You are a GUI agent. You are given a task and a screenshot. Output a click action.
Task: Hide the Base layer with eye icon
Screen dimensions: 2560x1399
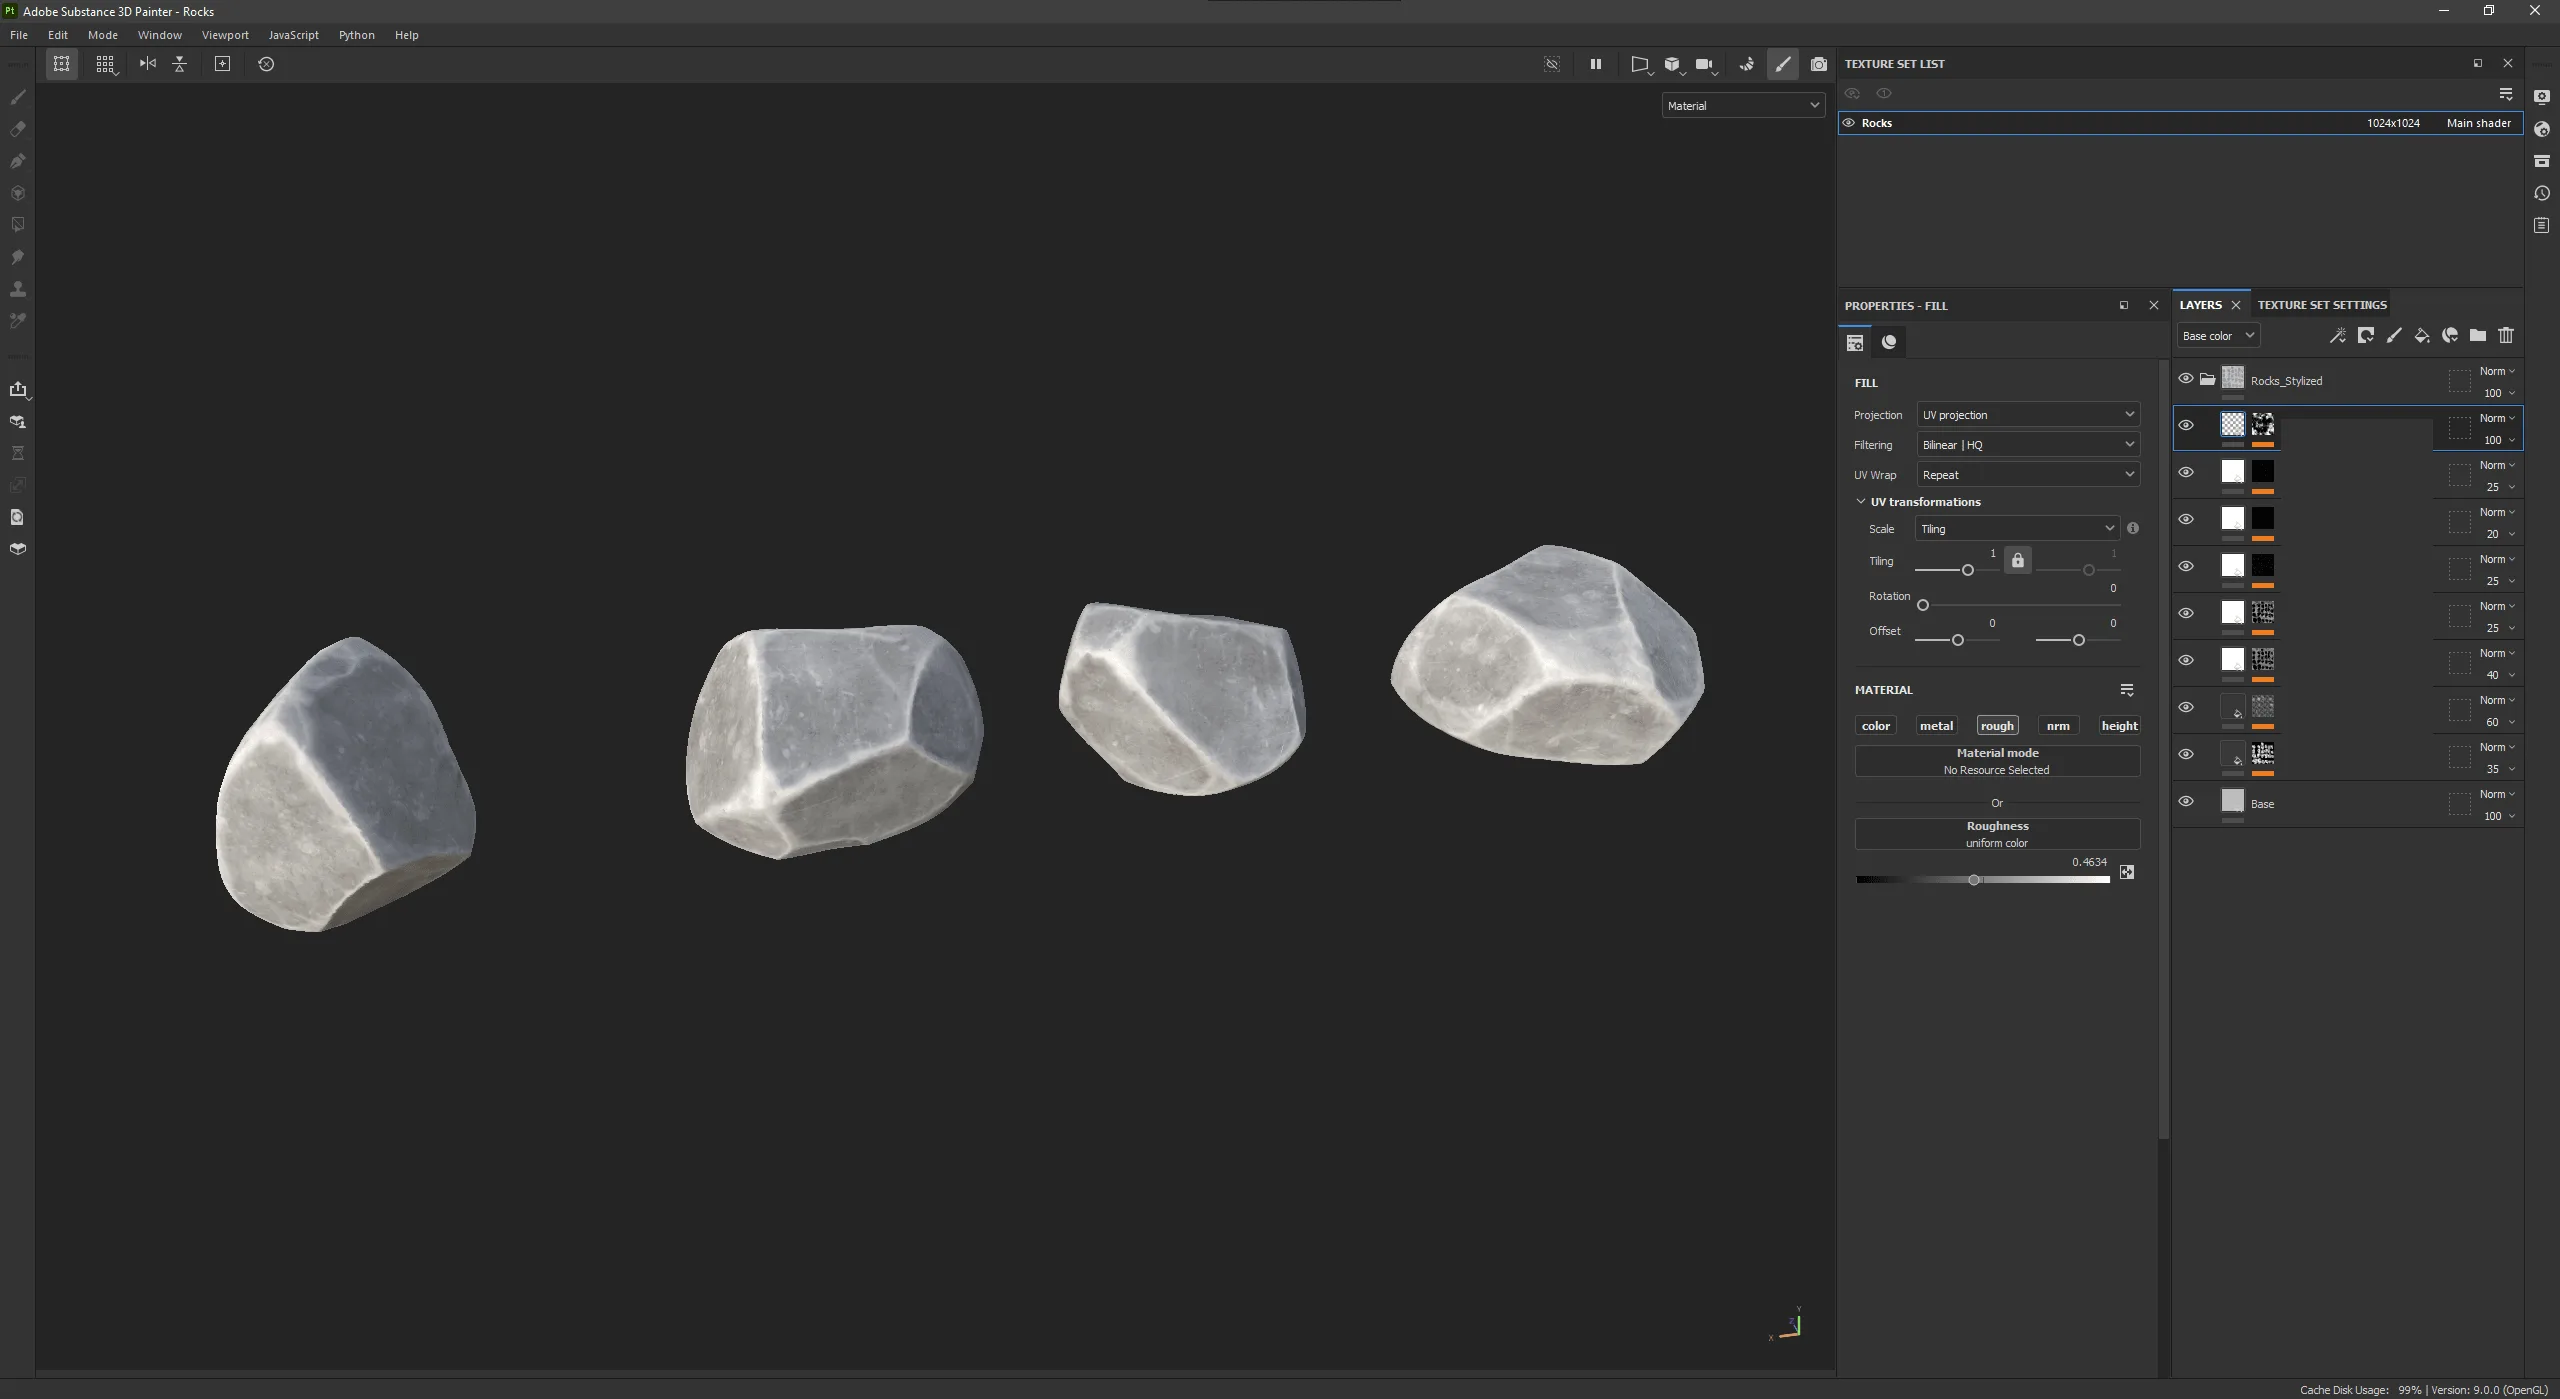coord(2186,801)
